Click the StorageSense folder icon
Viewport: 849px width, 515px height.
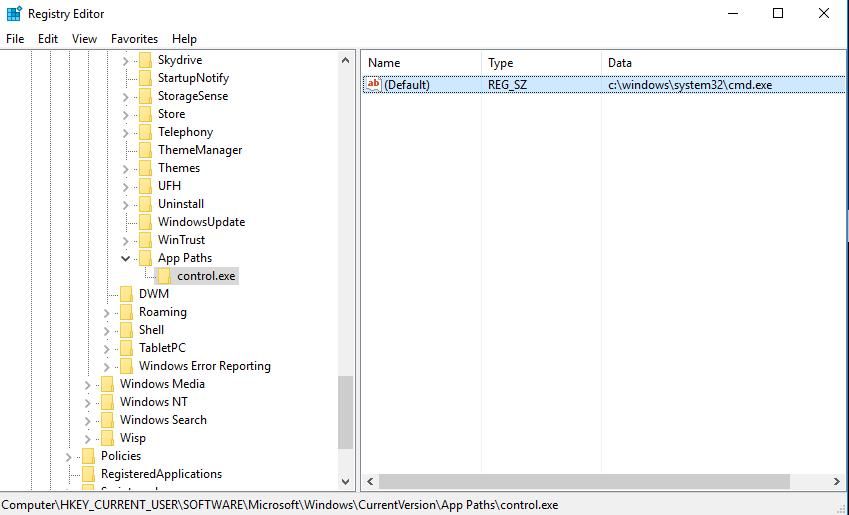[145, 96]
